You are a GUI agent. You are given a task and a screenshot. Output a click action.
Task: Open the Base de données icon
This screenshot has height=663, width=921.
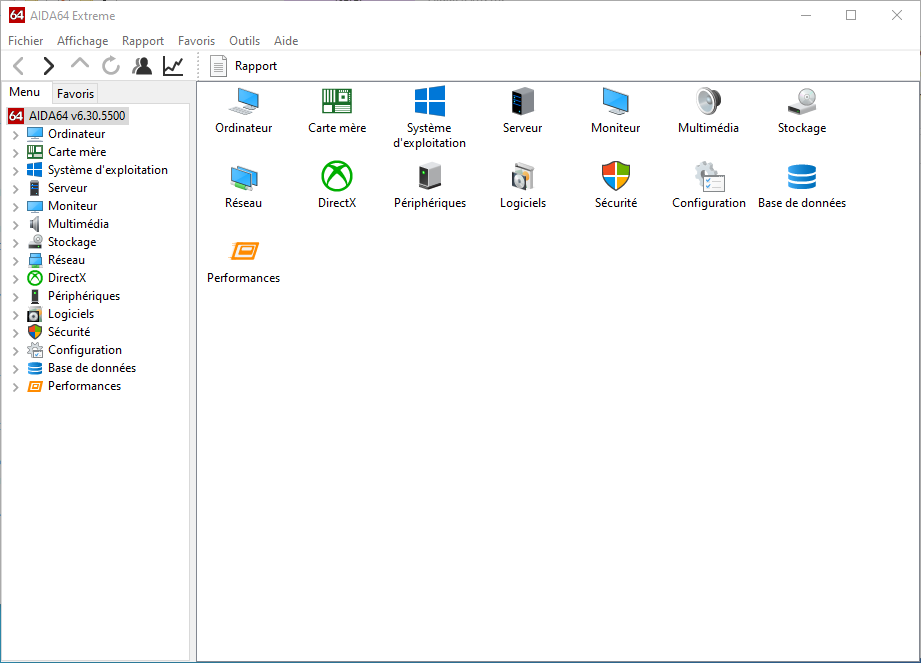pyautogui.click(x=802, y=176)
